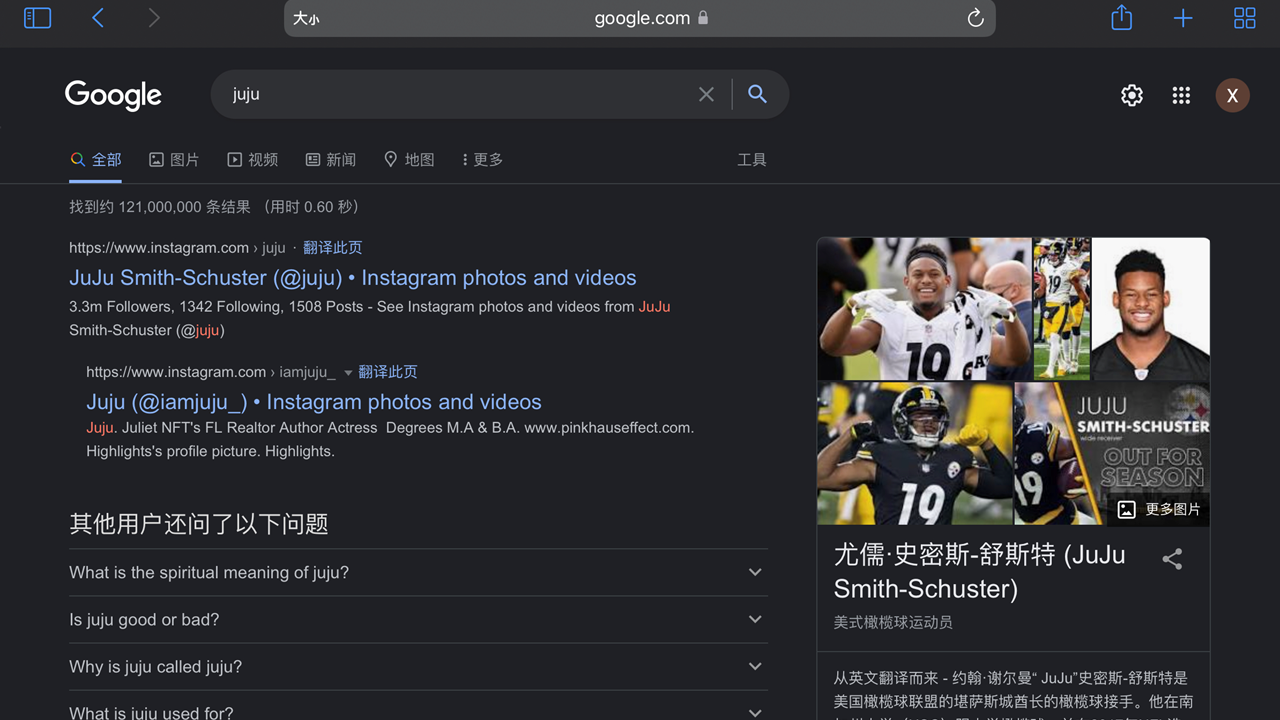
Task: Go forward to next page
Action: point(153,18)
